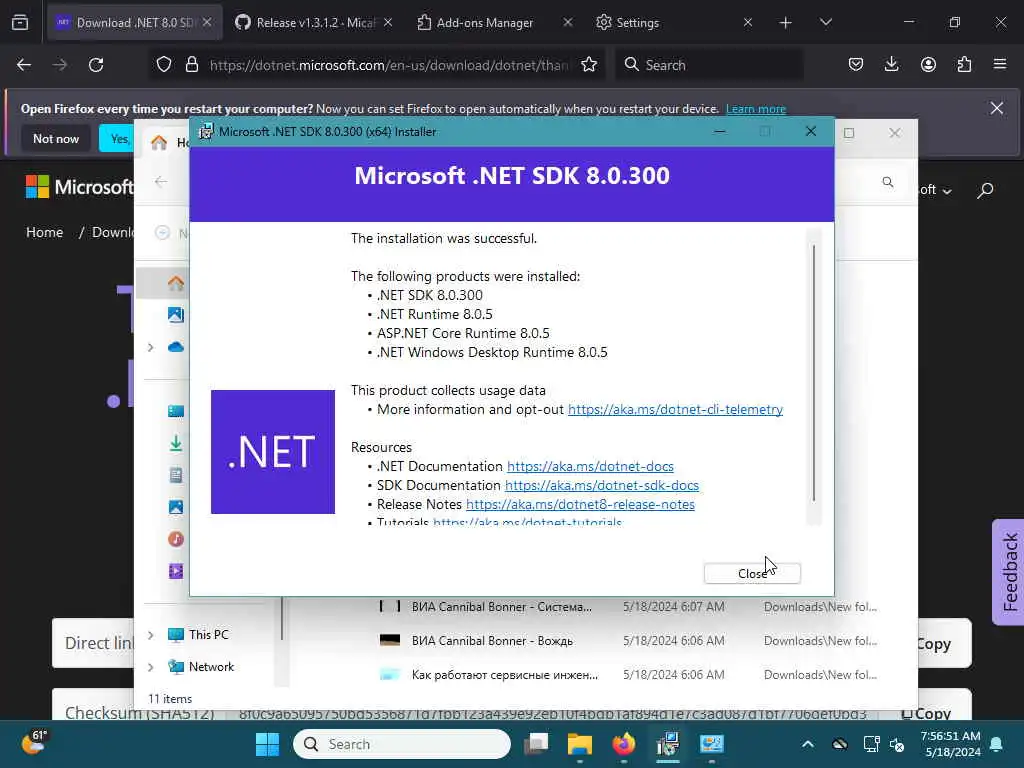Image resolution: width=1024 pixels, height=768 pixels.
Task: Click the tracking protection shield icon
Action: (x=164, y=65)
